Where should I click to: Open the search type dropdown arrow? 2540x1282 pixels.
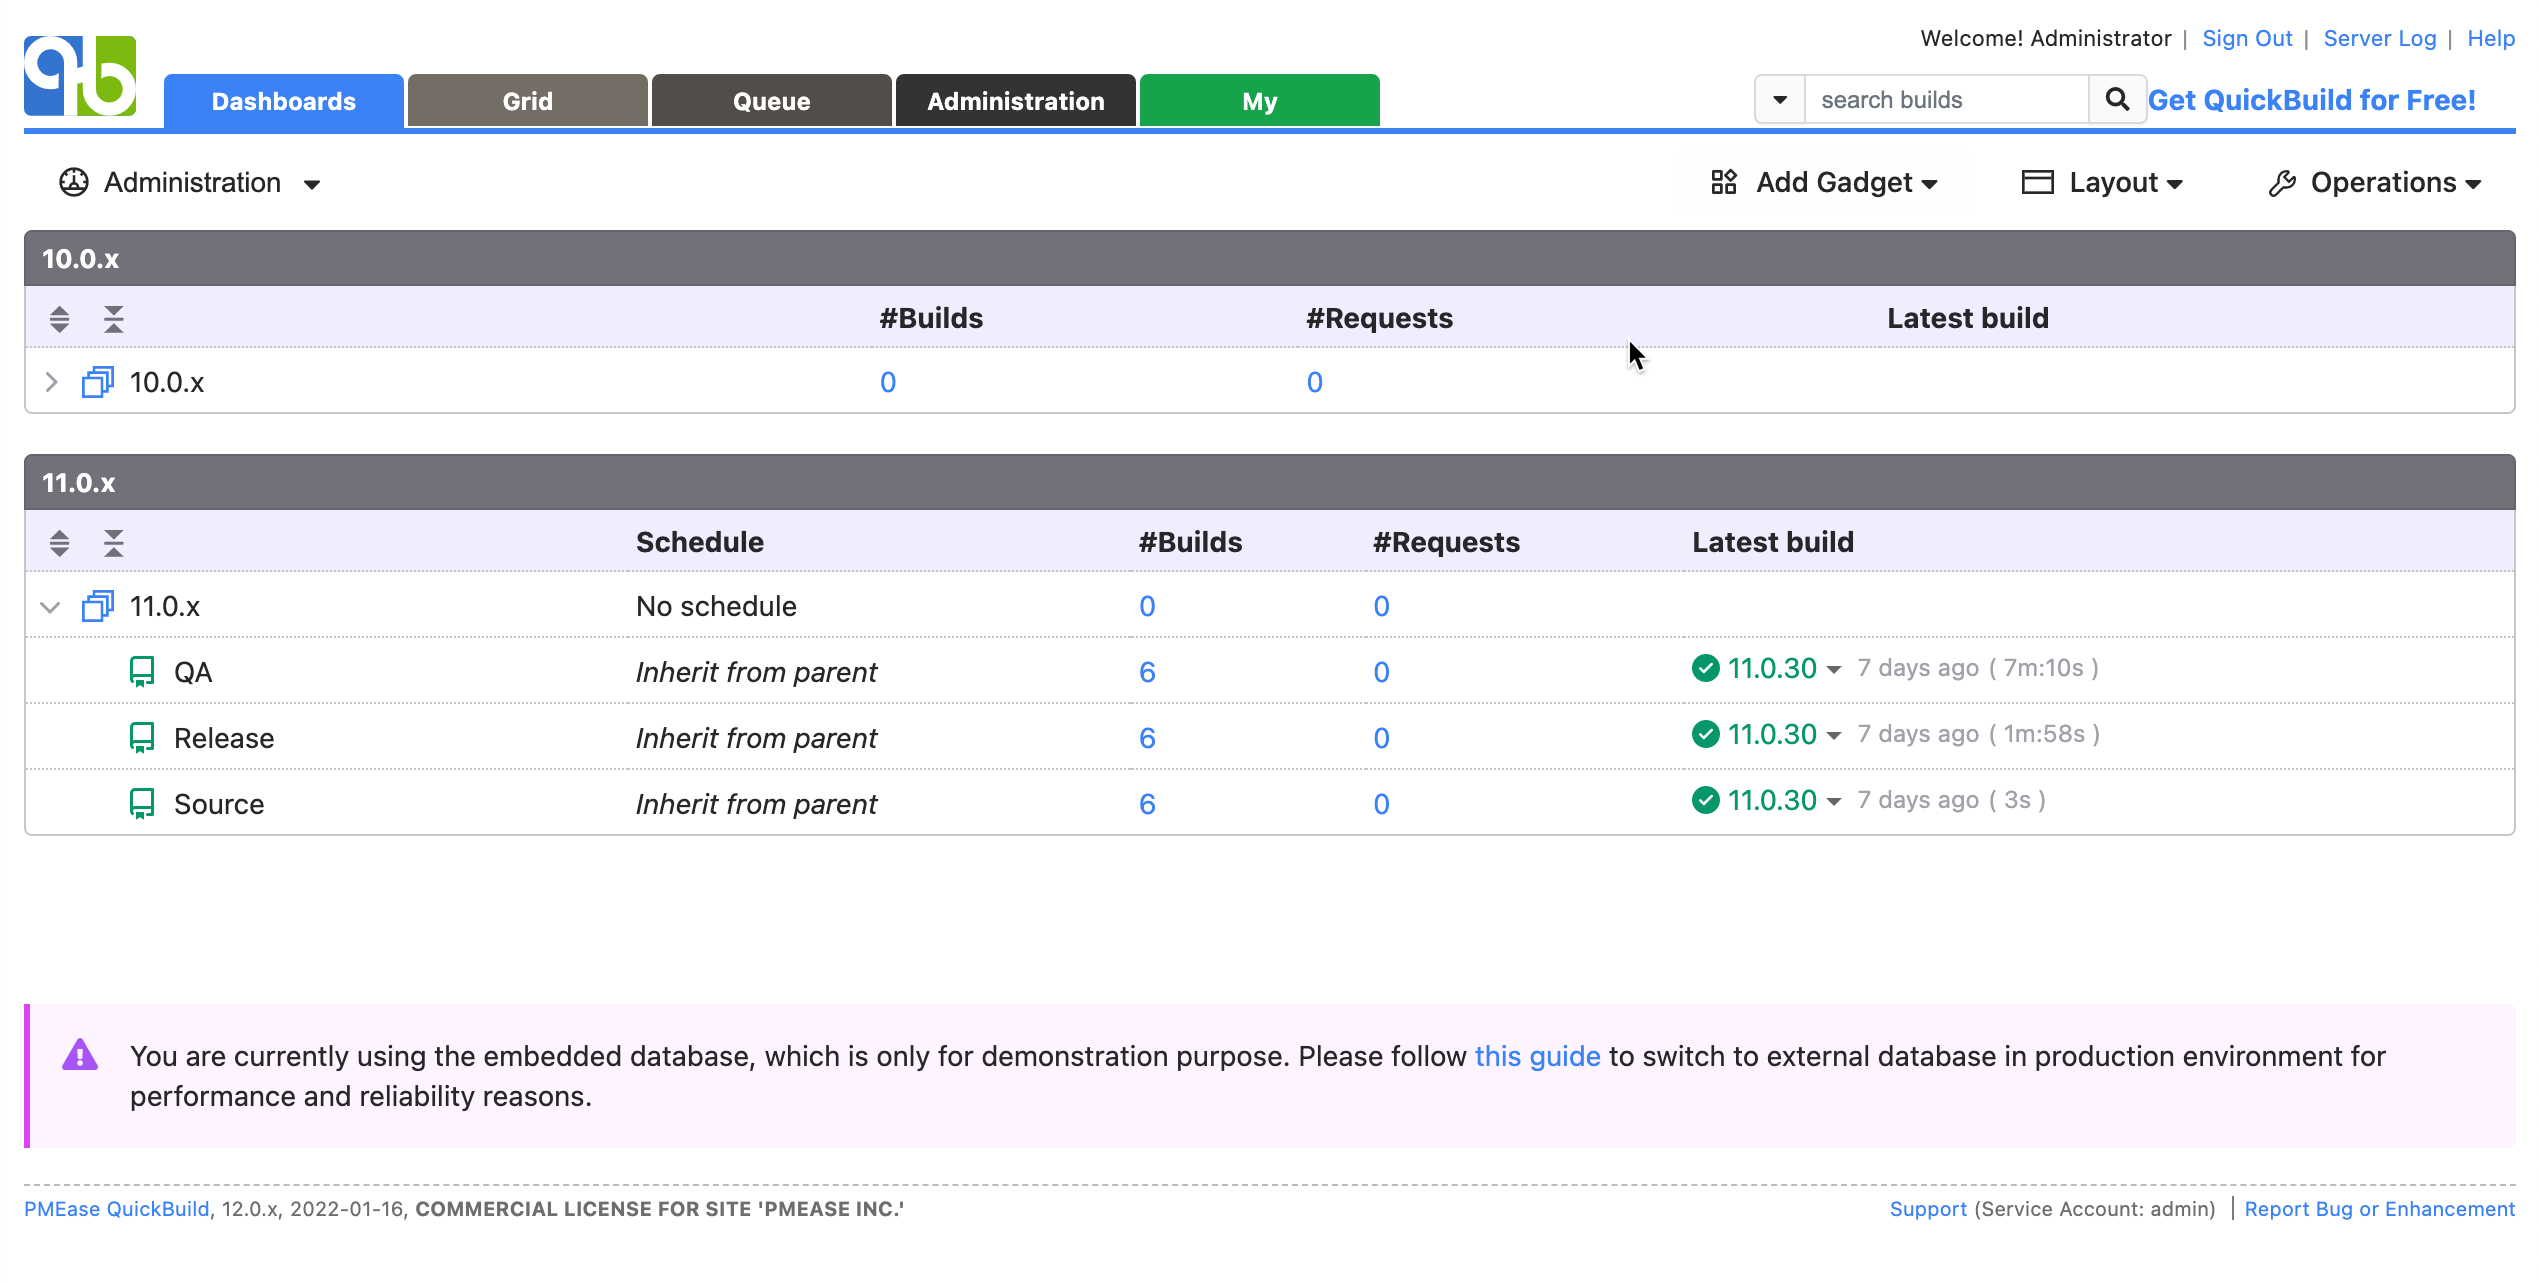1780,100
